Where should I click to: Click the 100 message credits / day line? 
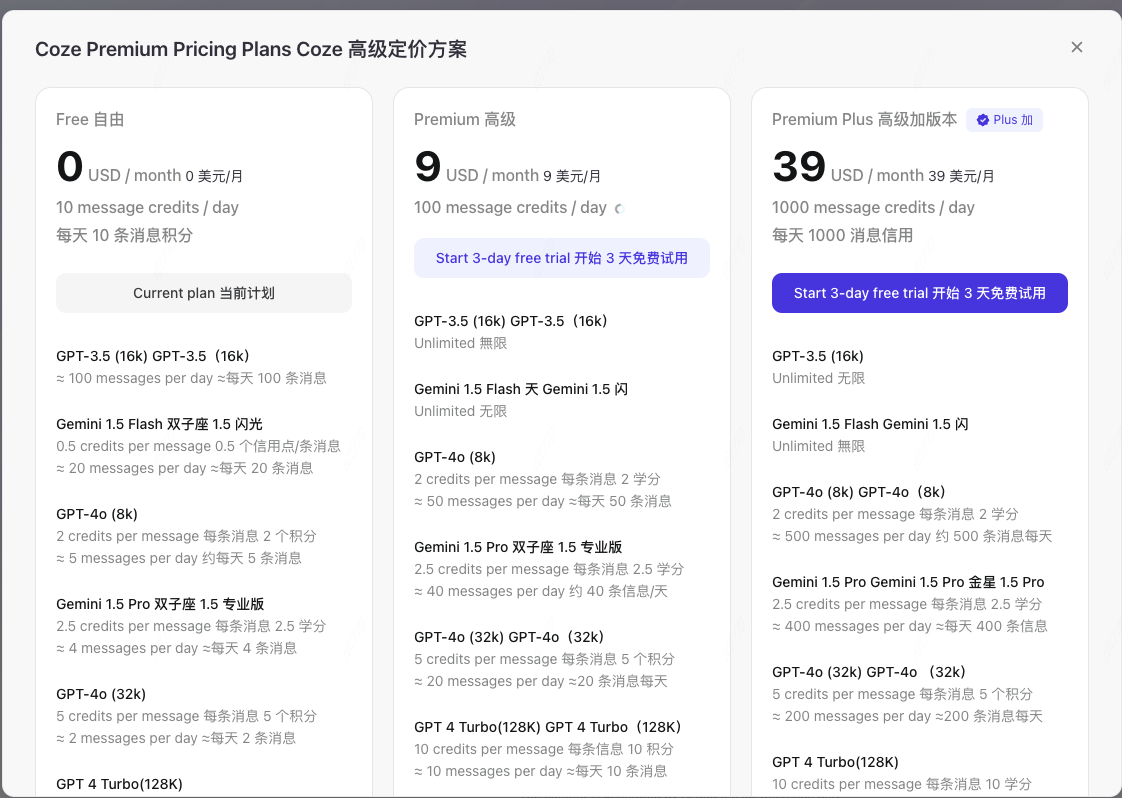(x=510, y=208)
